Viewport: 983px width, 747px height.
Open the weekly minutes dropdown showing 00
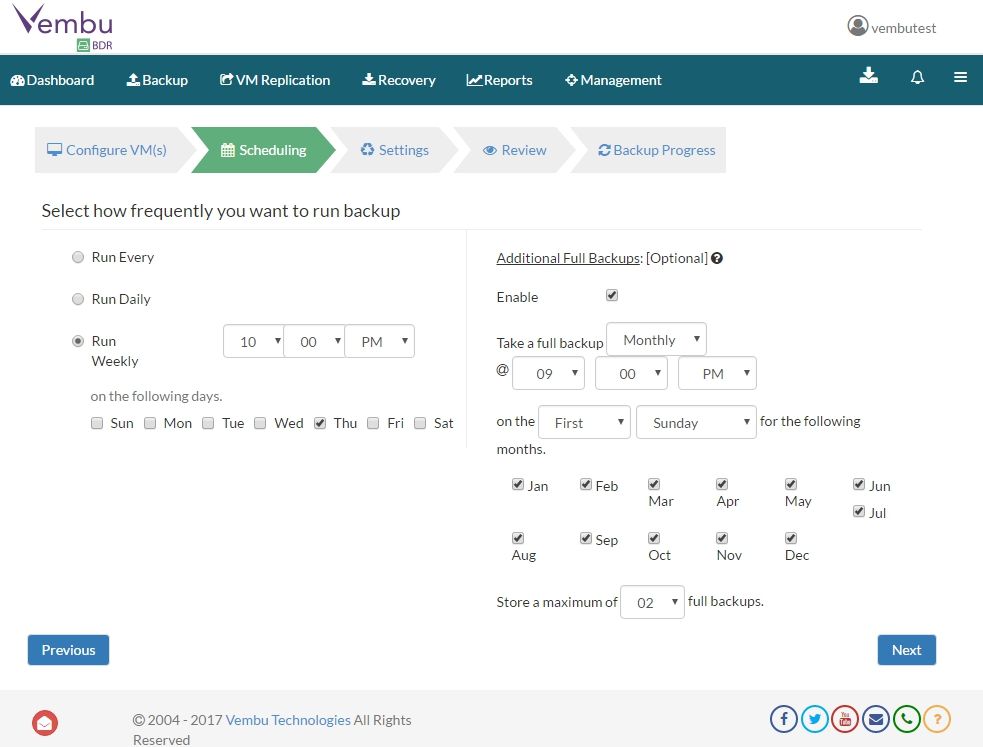pyautogui.click(x=314, y=342)
